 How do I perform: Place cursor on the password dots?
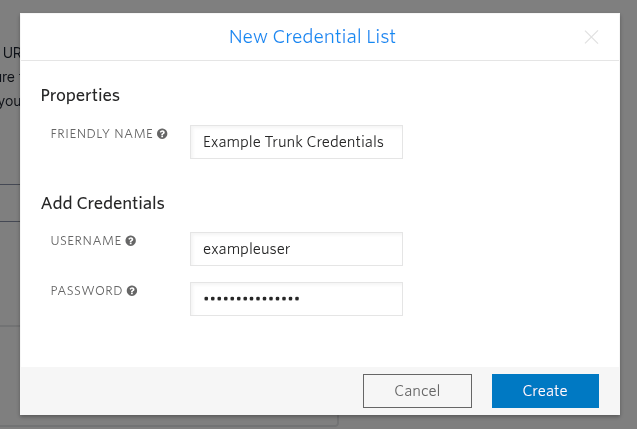(x=251, y=299)
